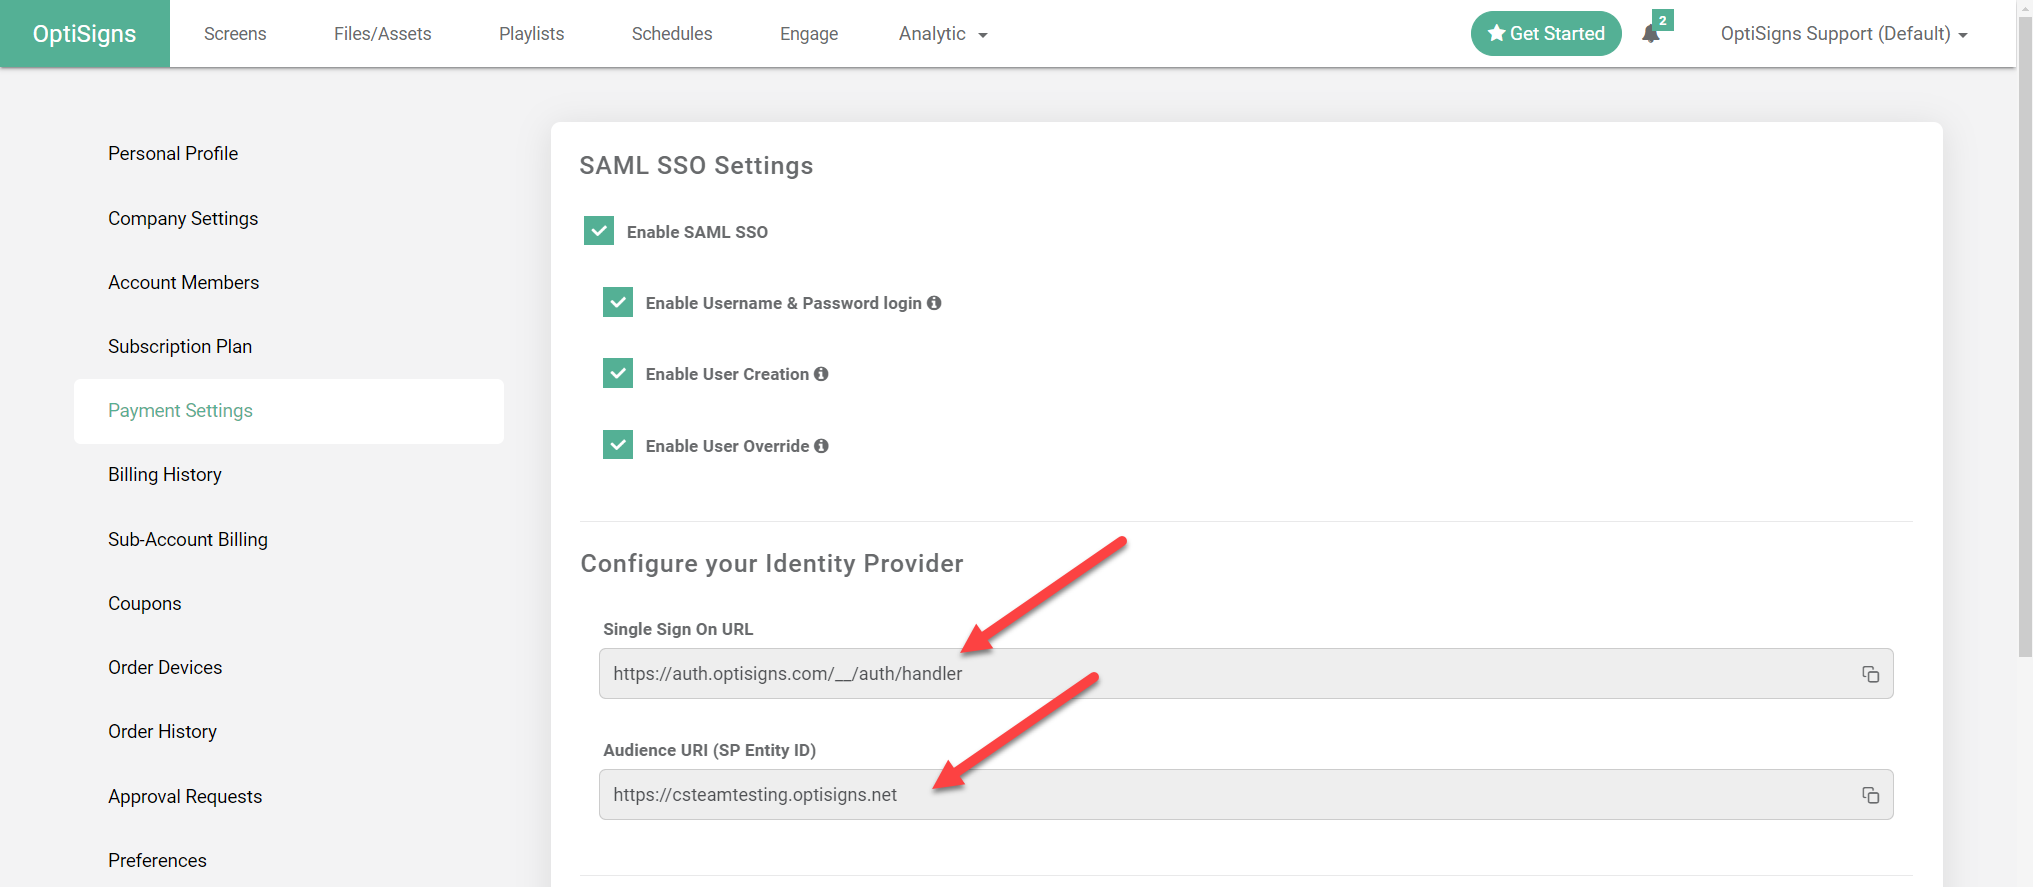Click the Get Started button
This screenshot has height=887, width=2033.
click(x=1546, y=34)
